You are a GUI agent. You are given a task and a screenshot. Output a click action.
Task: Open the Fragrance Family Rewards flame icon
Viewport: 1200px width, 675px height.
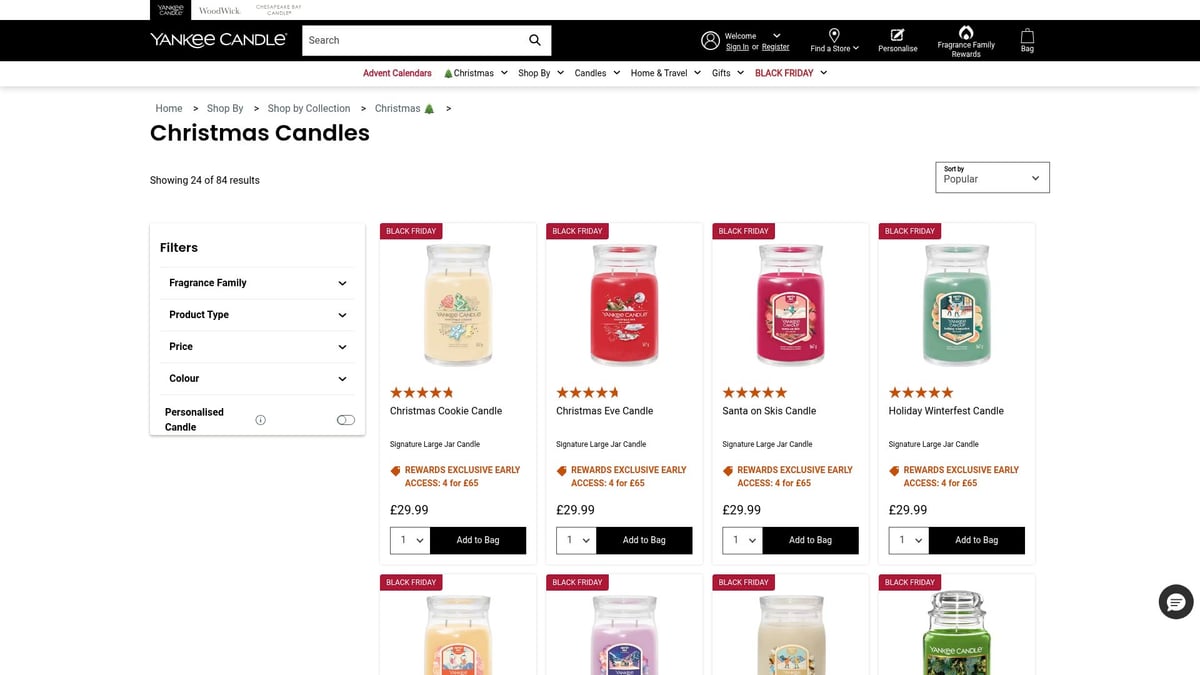tap(965, 32)
